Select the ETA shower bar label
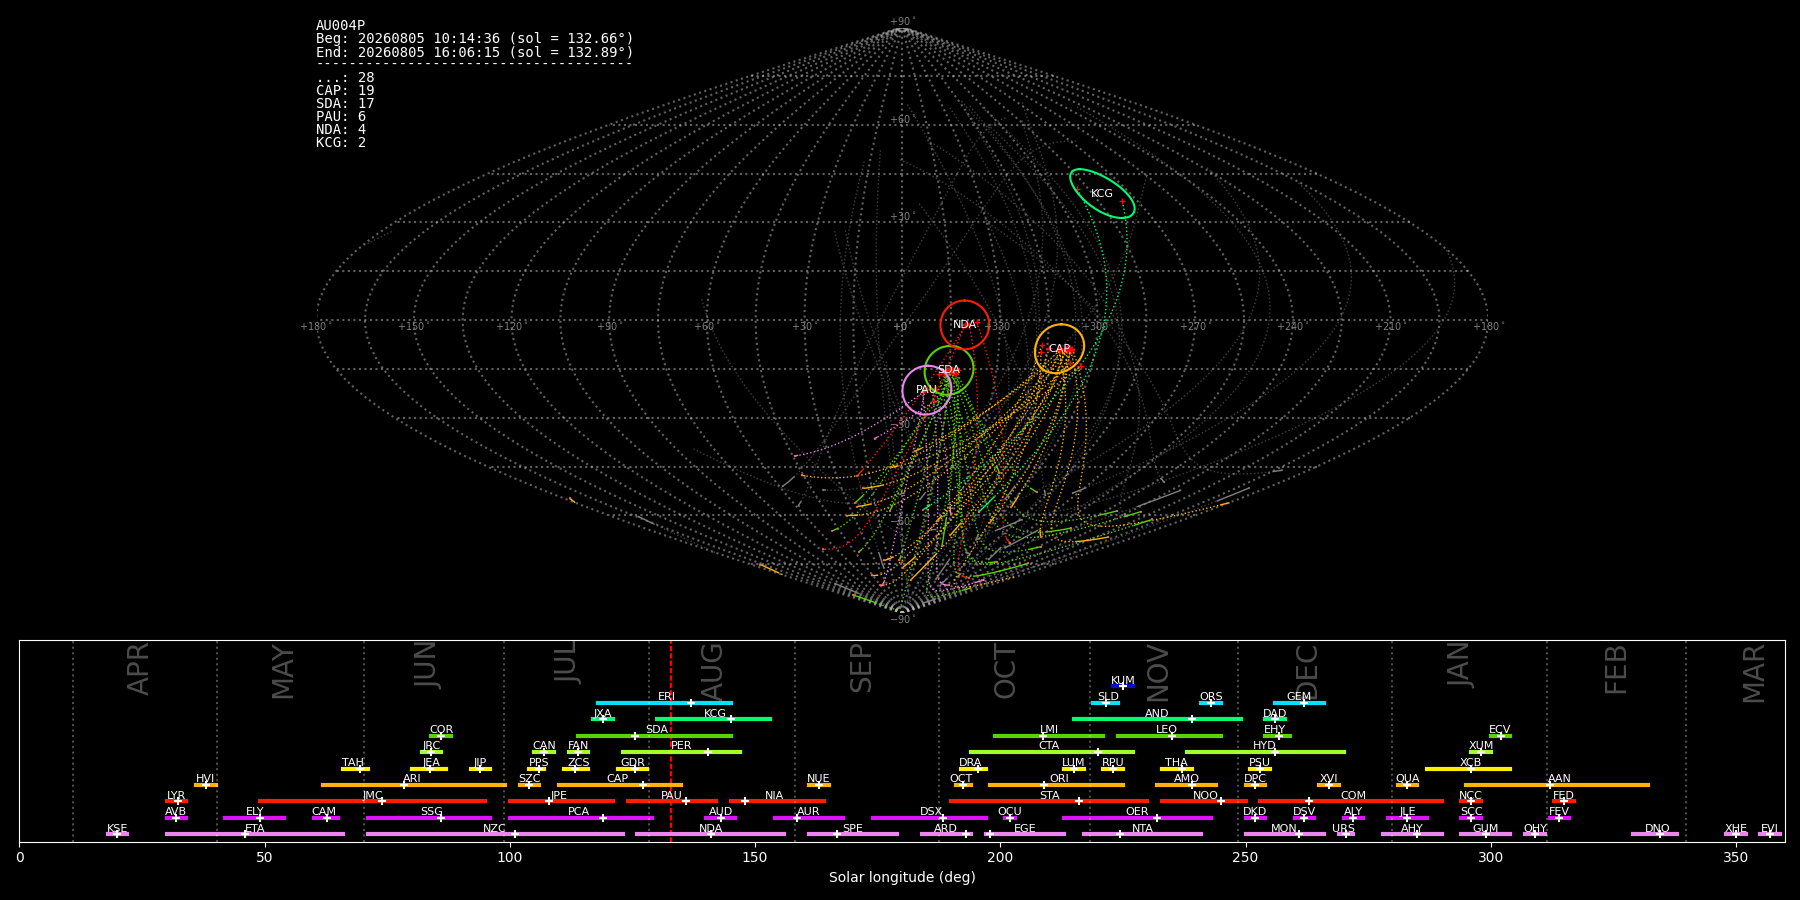1800x900 pixels. 255,829
